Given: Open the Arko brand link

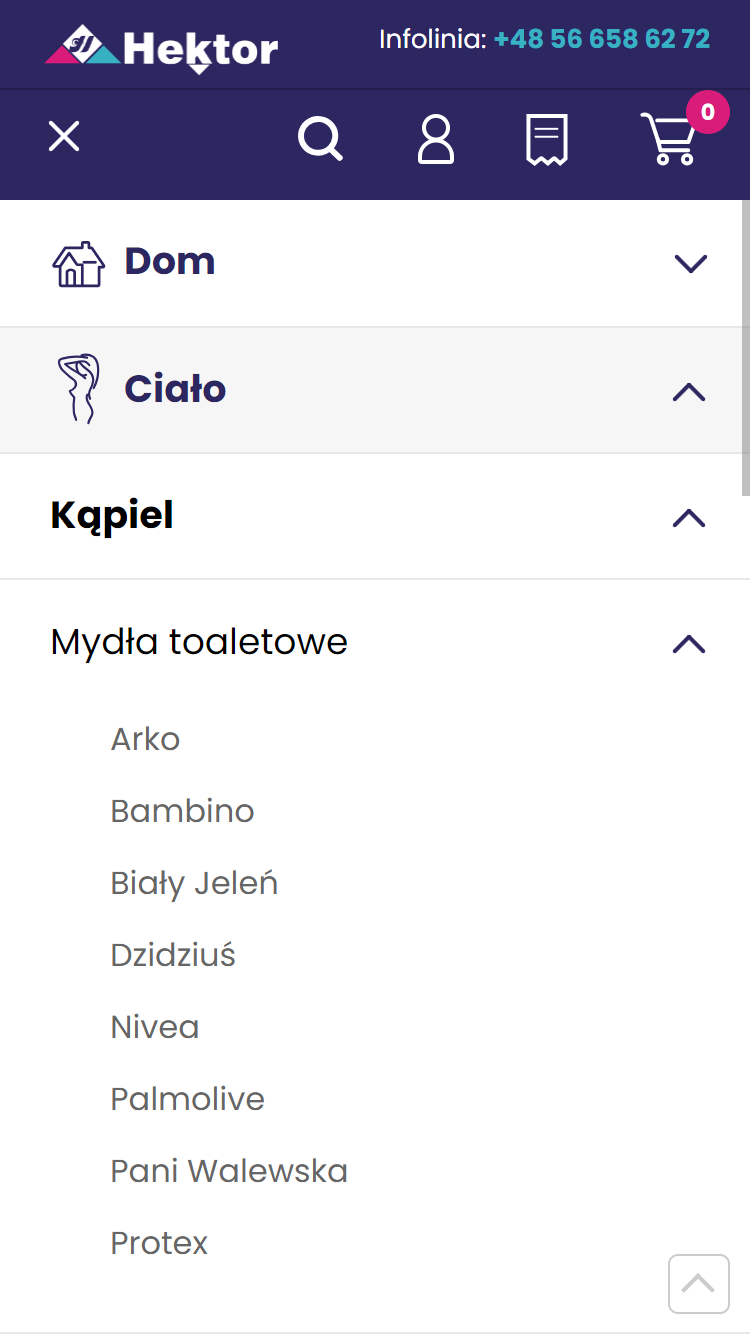Looking at the screenshot, I should [145, 739].
